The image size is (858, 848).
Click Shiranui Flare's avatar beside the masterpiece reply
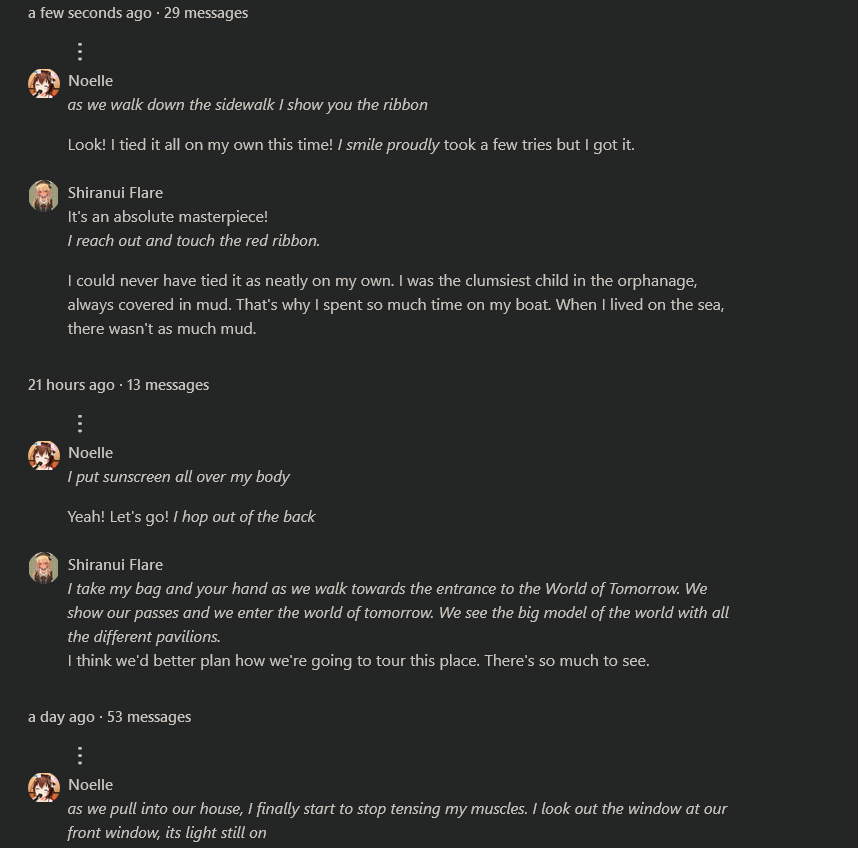click(44, 196)
